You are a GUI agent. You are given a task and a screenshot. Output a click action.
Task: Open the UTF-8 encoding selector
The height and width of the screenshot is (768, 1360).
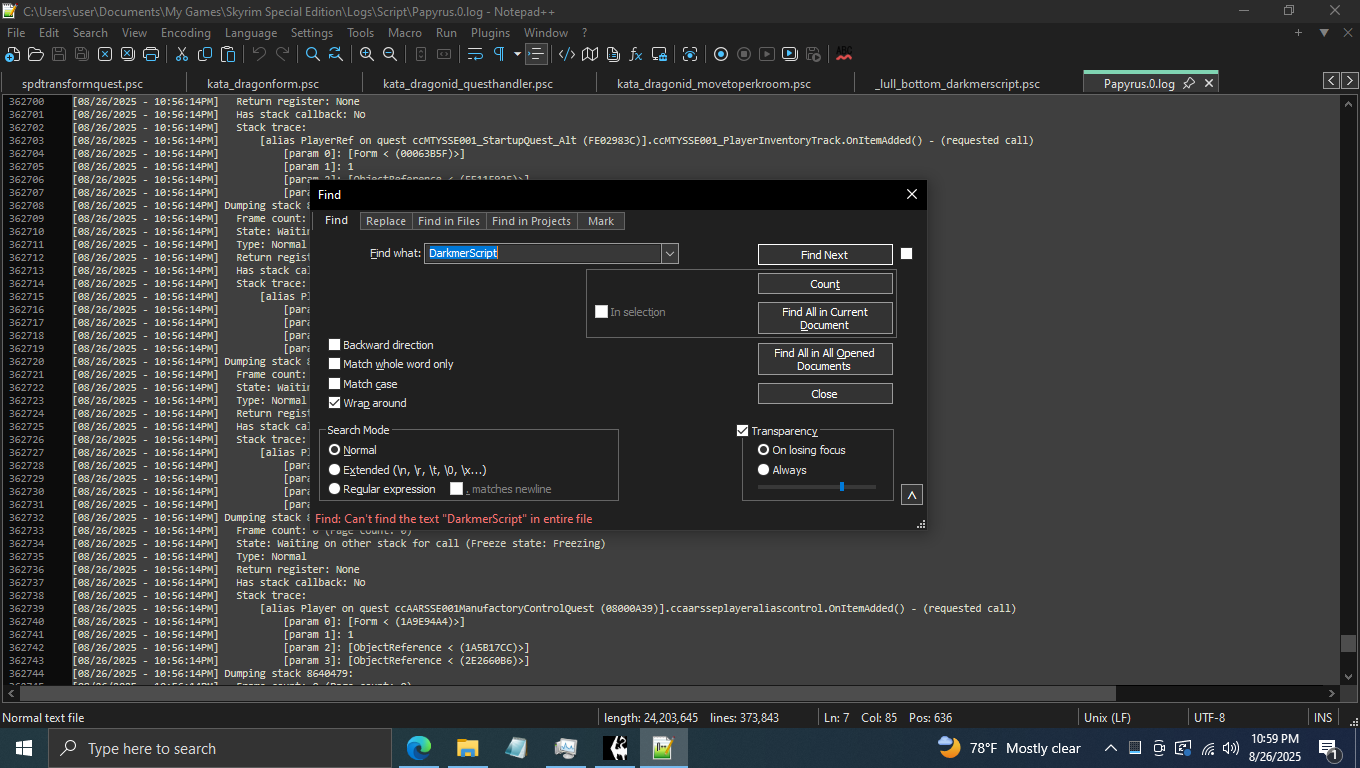coord(1209,717)
